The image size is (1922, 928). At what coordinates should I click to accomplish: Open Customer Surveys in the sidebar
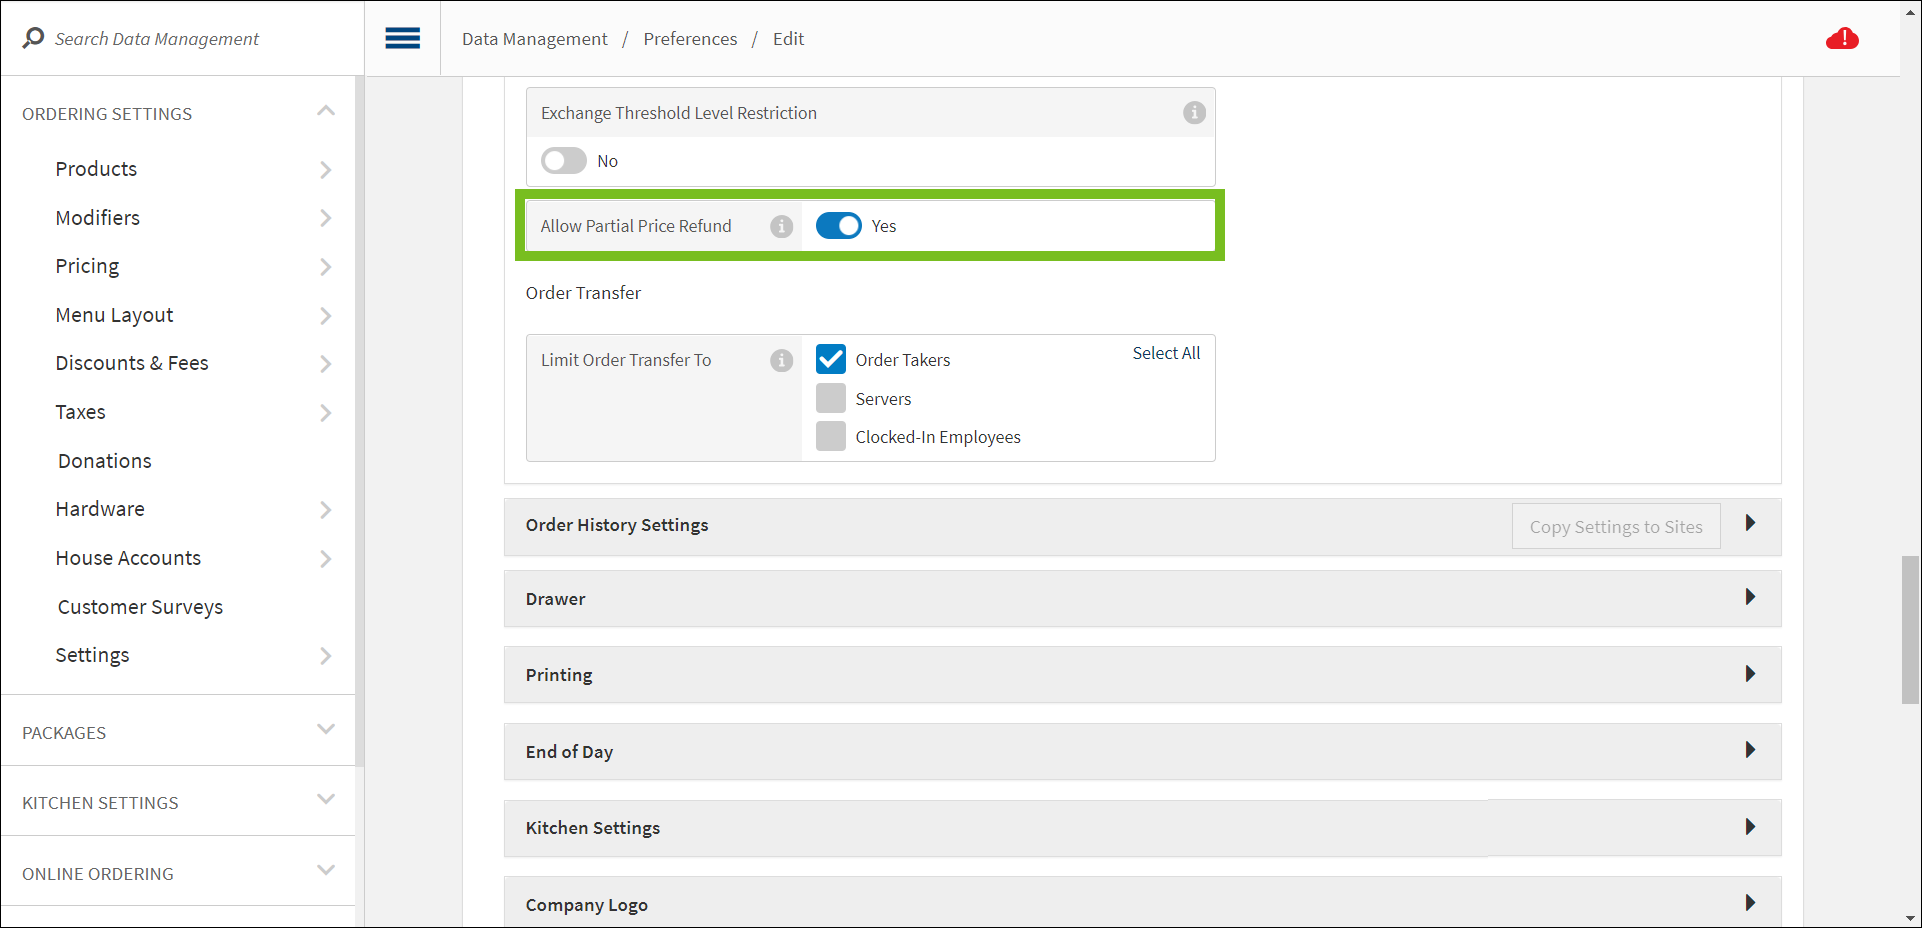(x=140, y=607)
